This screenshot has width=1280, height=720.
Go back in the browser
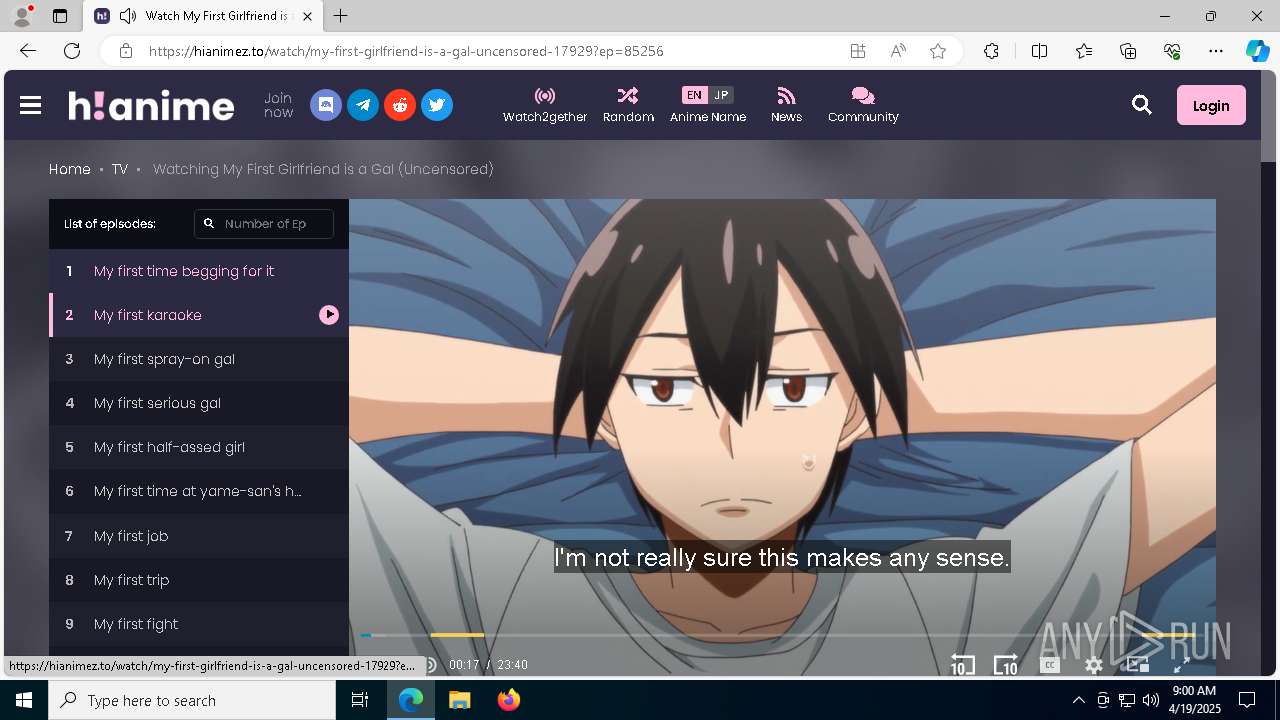28,51
